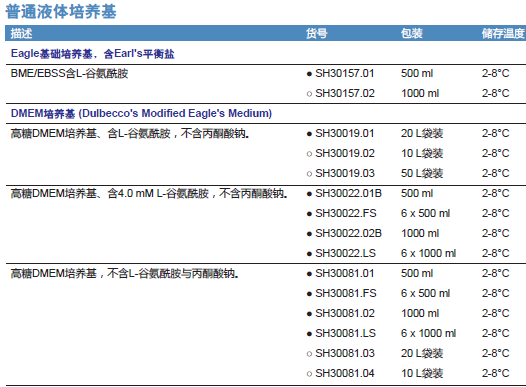Click the filled bullet beside SH30081.LS

pos(309,334)
